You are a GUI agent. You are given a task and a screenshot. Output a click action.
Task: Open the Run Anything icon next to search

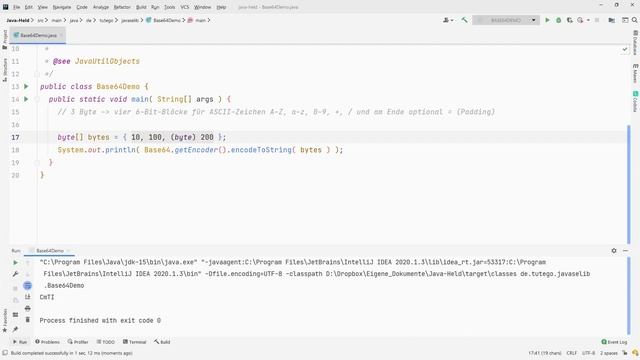click(625, 20)
